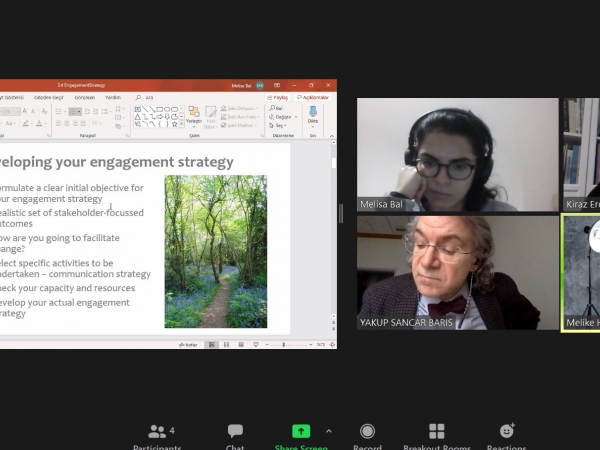The image size is (600, 450).
Task: Select the star shape in gallery
Action: point(174,124)
